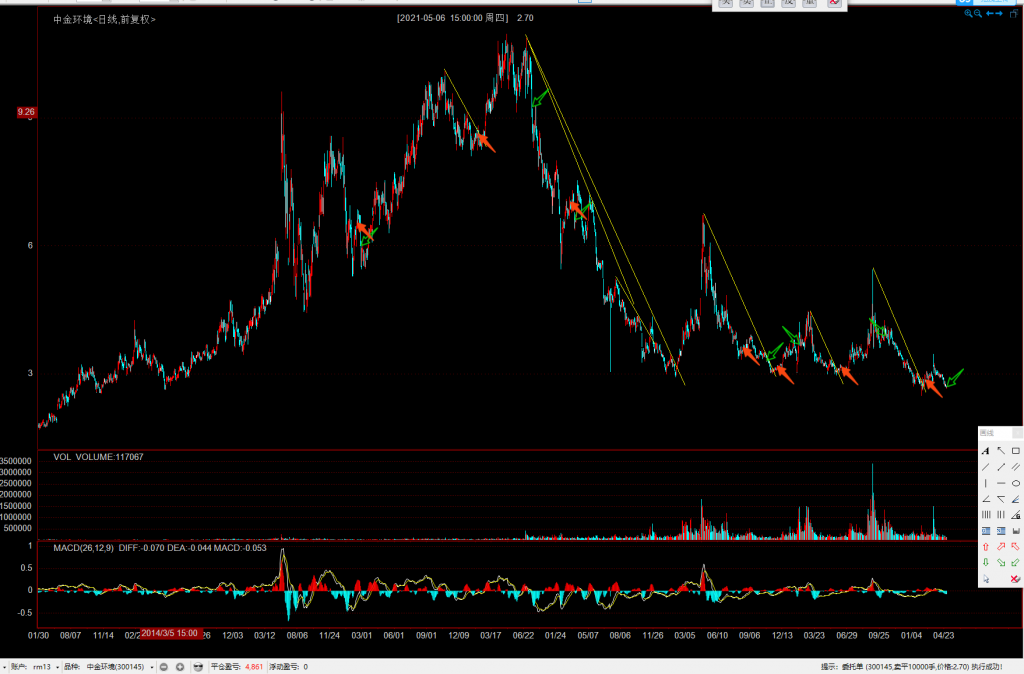Image resolution: width=1024 pixels, height=674 pixels.
Task: Click the 2014/3/5 date marker on axis
Action: tap(171, 634)
